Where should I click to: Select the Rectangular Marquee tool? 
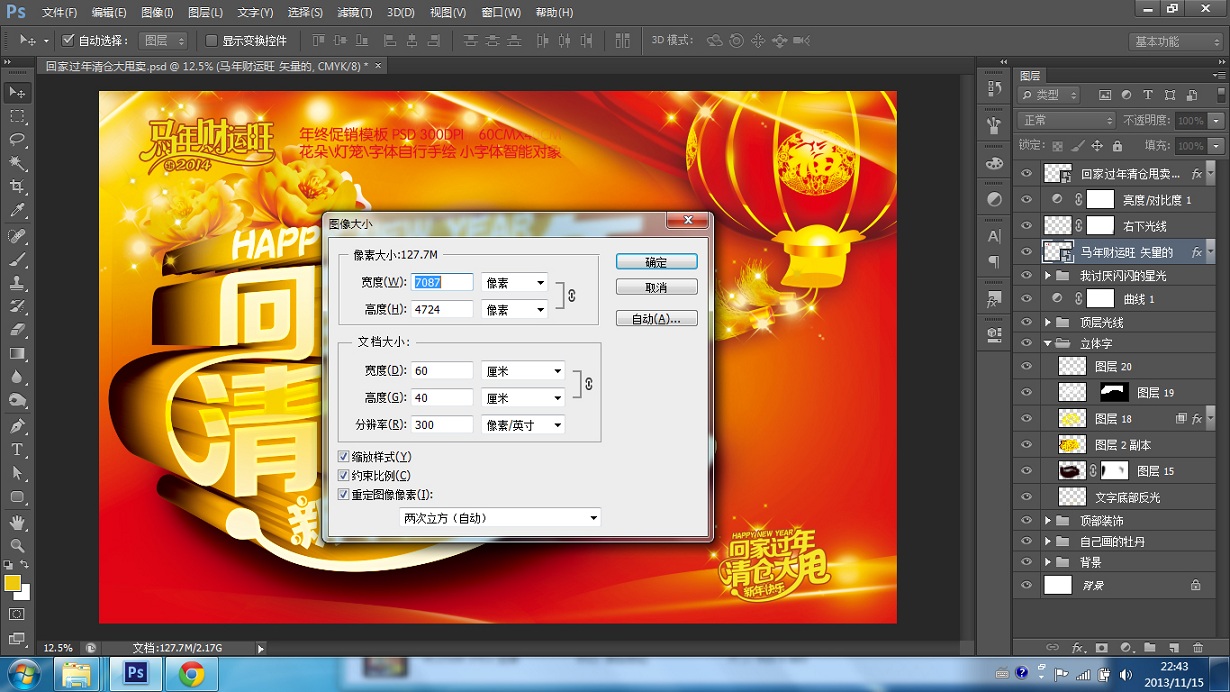[x=17, y=116]
